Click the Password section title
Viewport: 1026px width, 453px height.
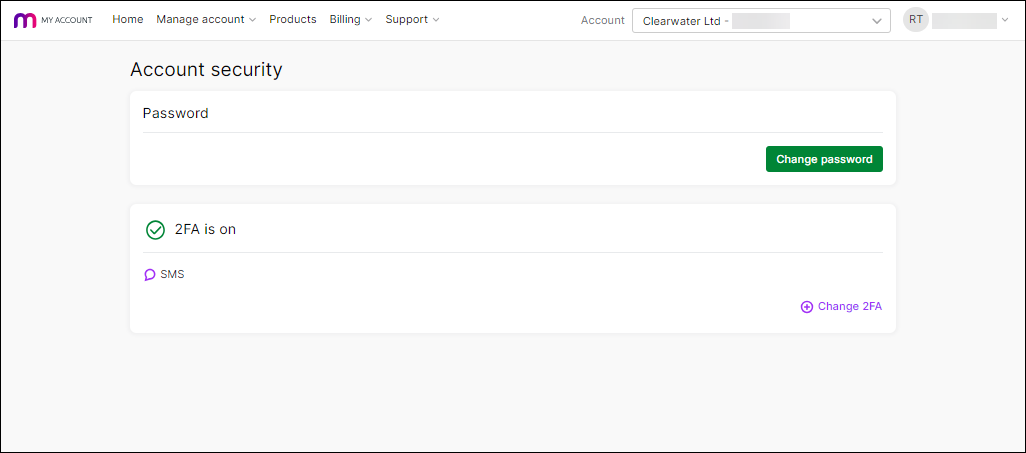pos(176,113)
